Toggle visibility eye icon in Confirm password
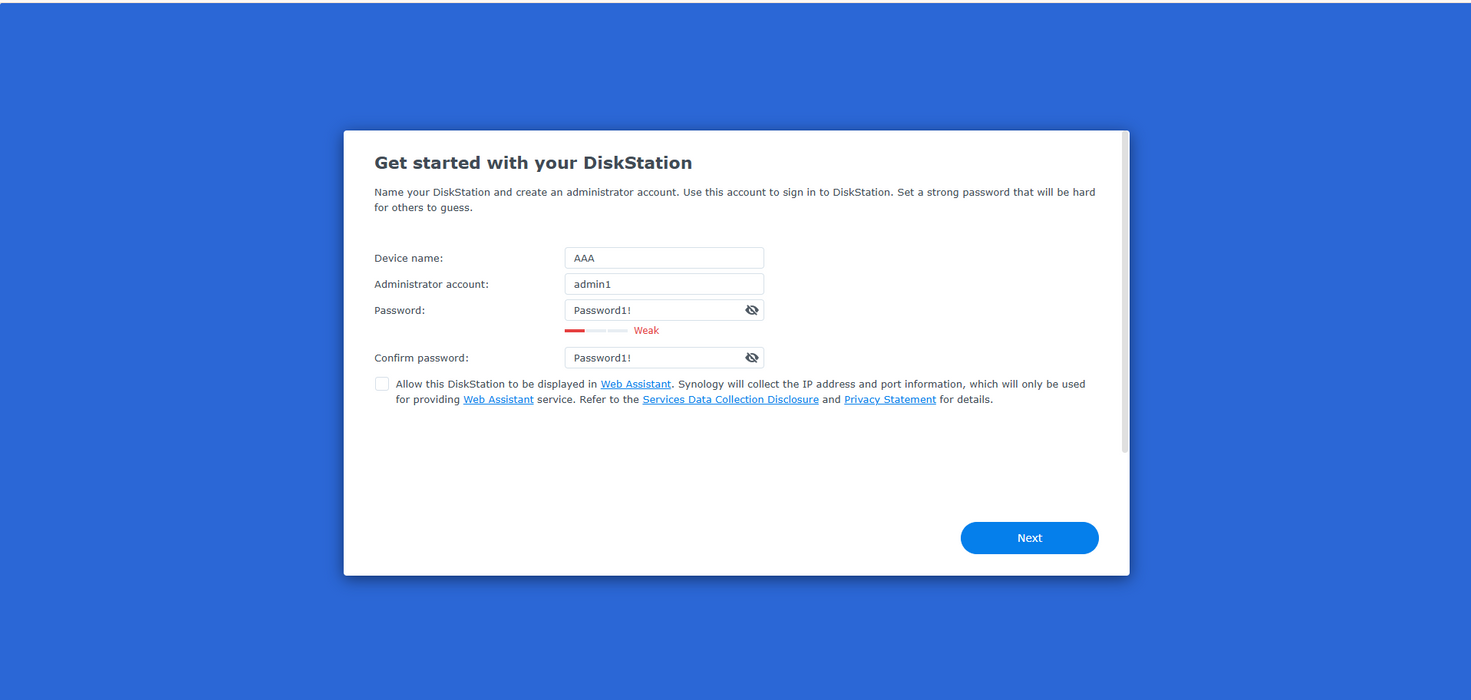1471x700 pixels. (x=752, y=358)
